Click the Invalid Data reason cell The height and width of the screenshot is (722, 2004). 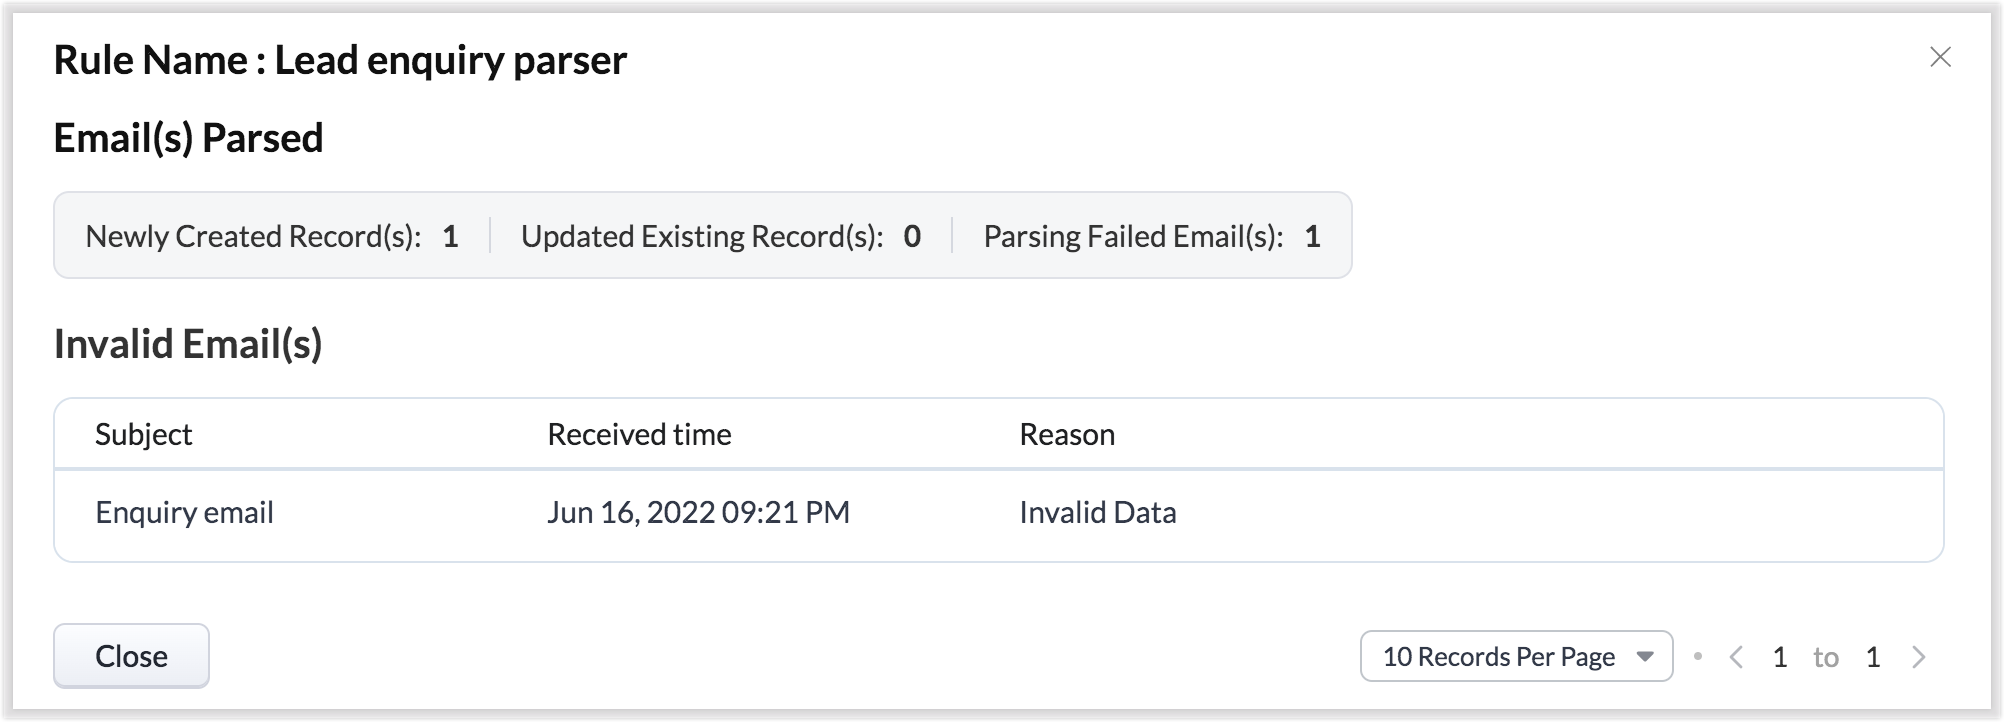pyautogui.click(x=1097, y=513)
